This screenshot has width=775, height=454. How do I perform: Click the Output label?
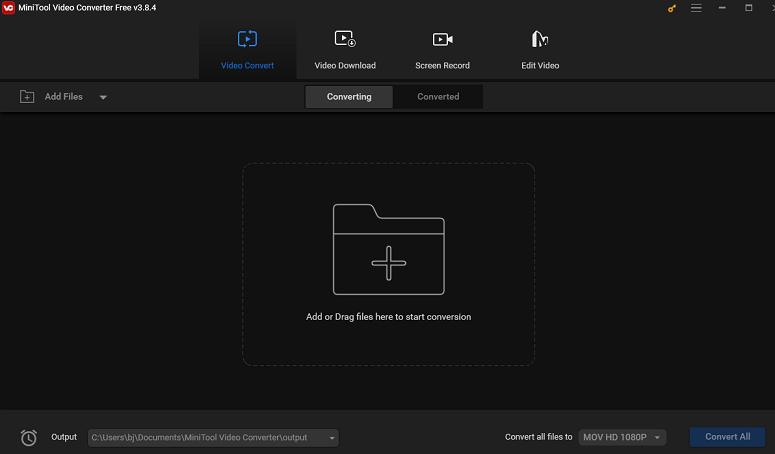coord(64,437)
